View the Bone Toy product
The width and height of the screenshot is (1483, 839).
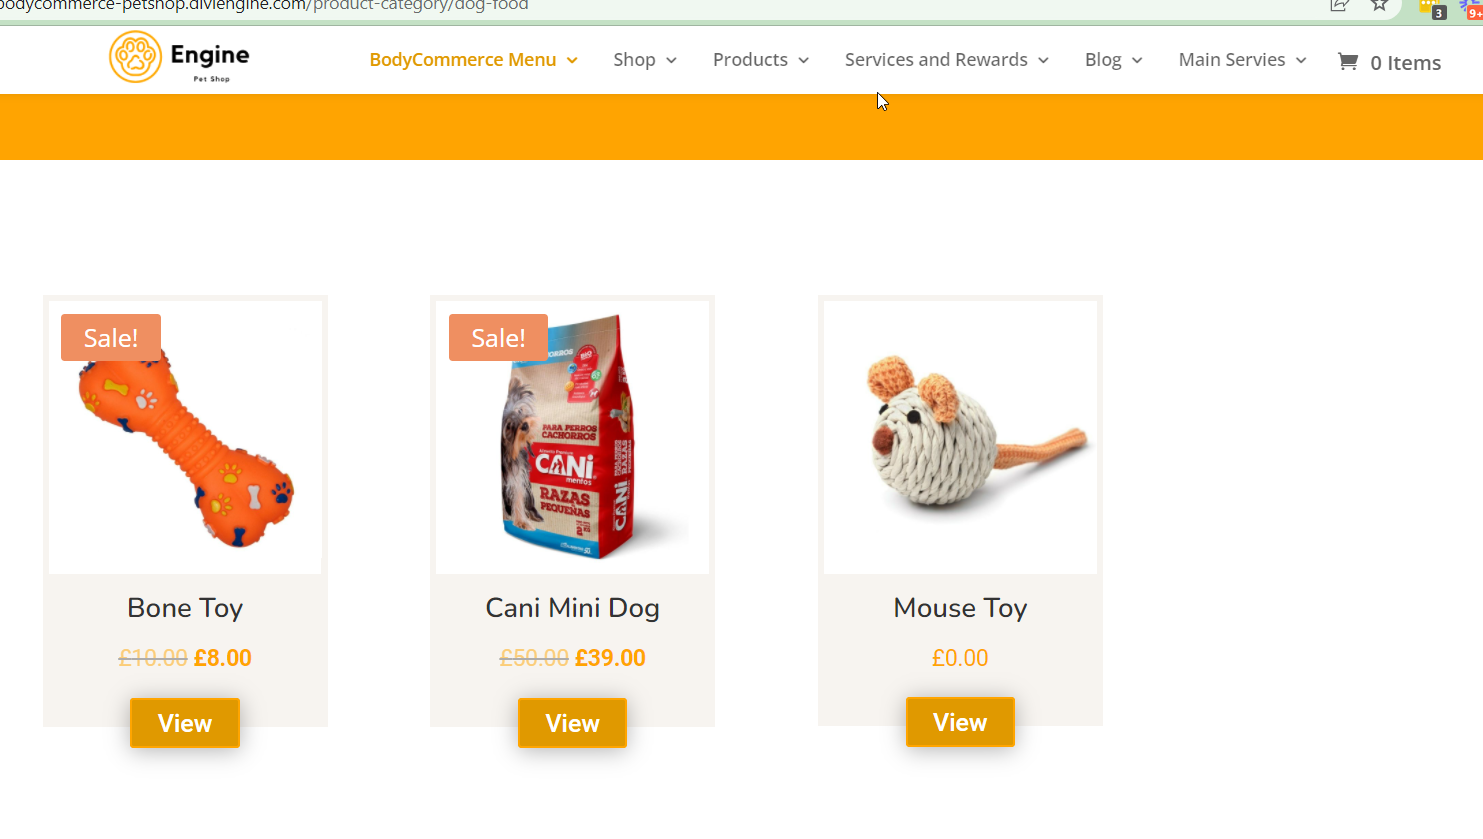[185, 723]
